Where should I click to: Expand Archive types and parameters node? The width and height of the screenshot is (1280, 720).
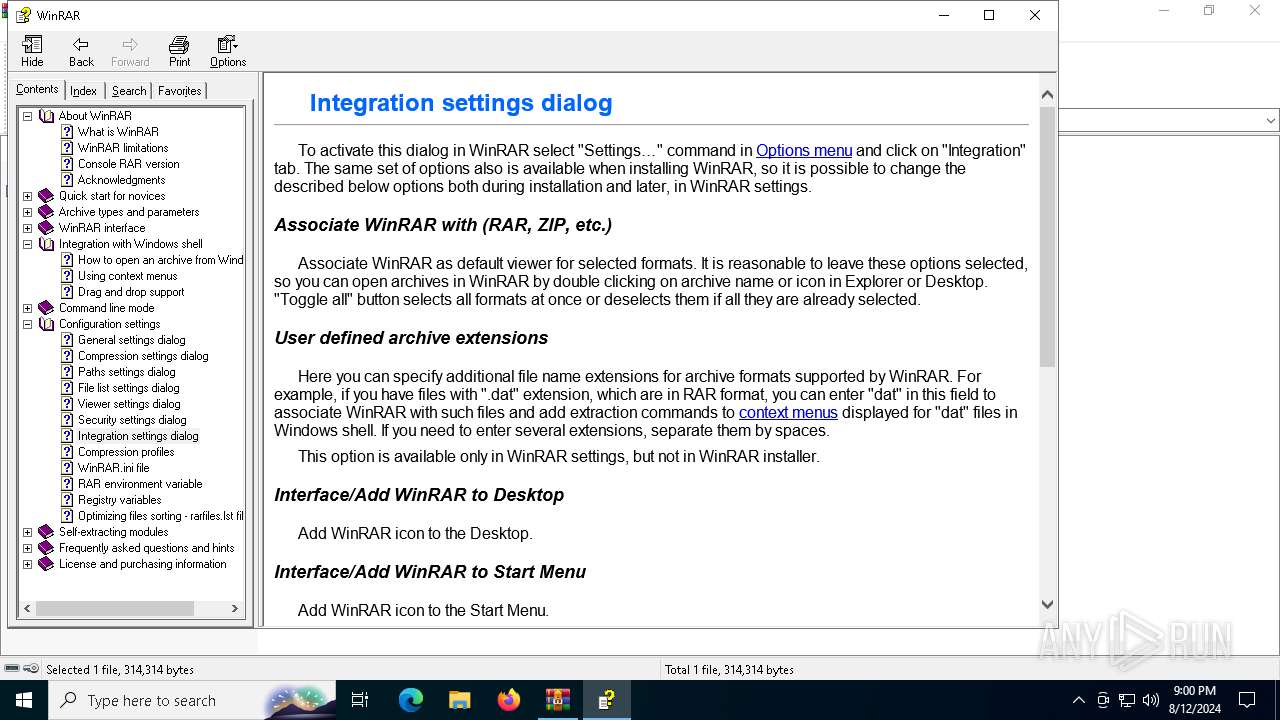[28, 212]
